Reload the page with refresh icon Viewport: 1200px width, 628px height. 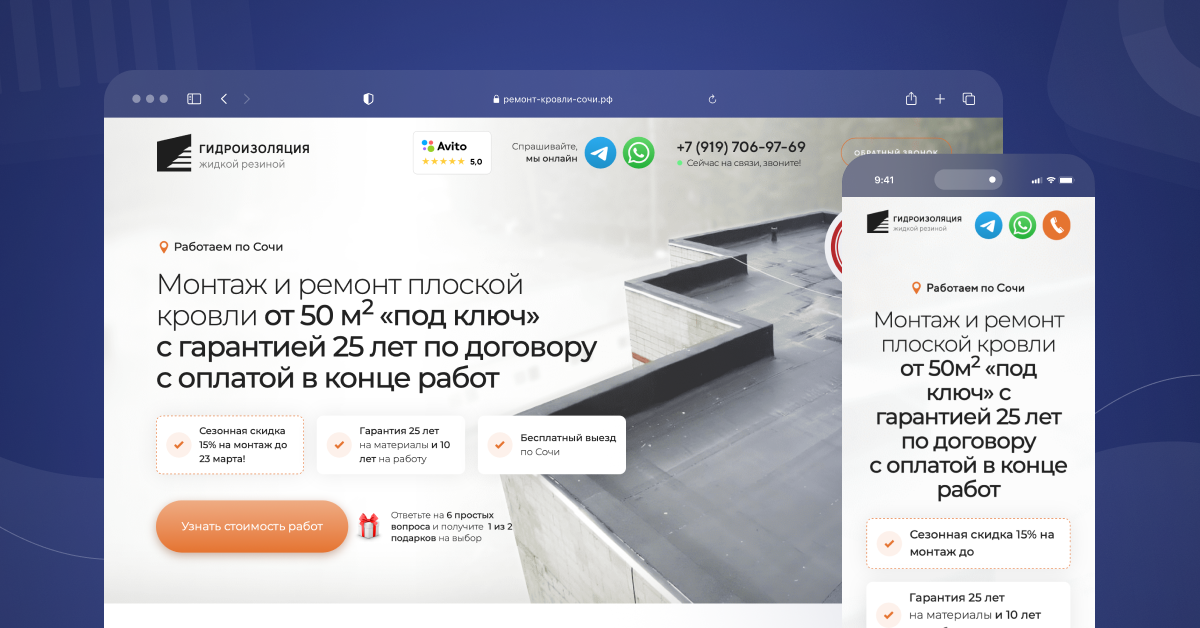(x=712, y=99)
